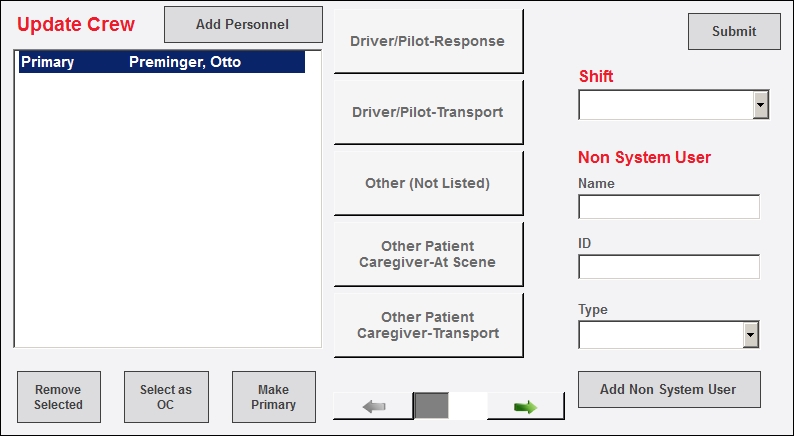Choose Driver/Pilot-Response role
Screen dimensions: 794x436
[x=428, y=41]
